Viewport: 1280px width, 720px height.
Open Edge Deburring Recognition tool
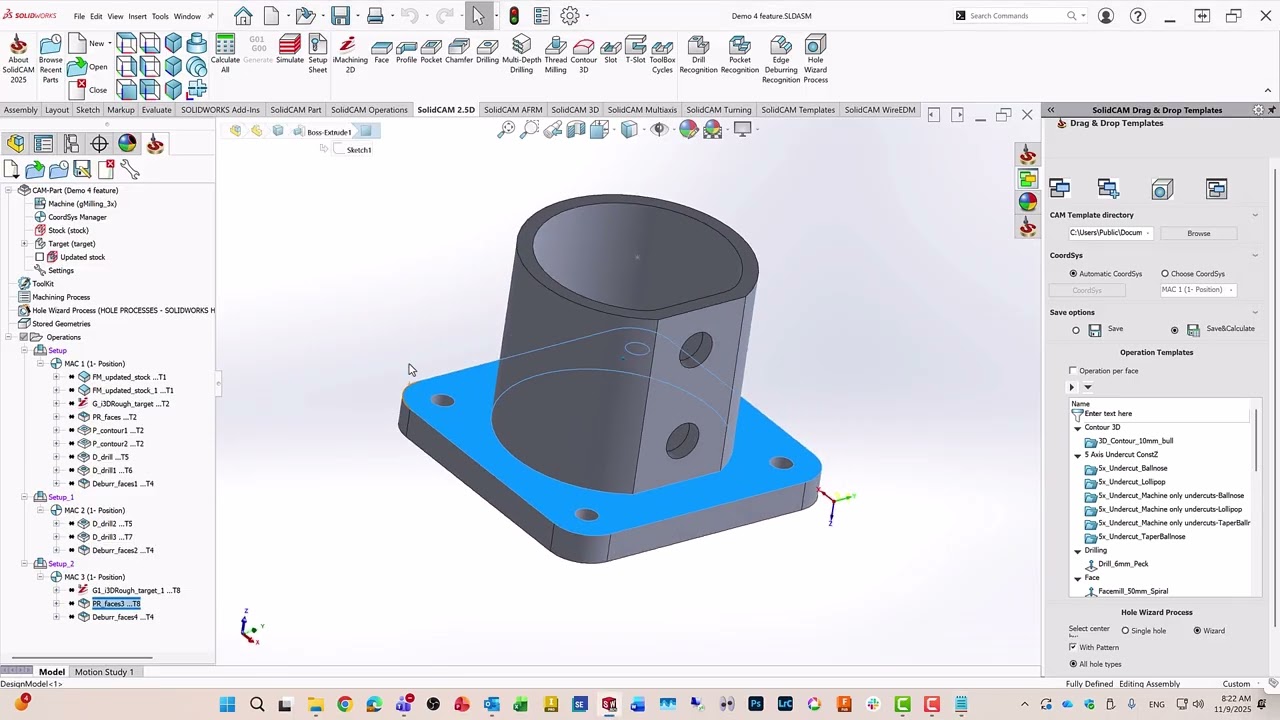tap(781, 60)
